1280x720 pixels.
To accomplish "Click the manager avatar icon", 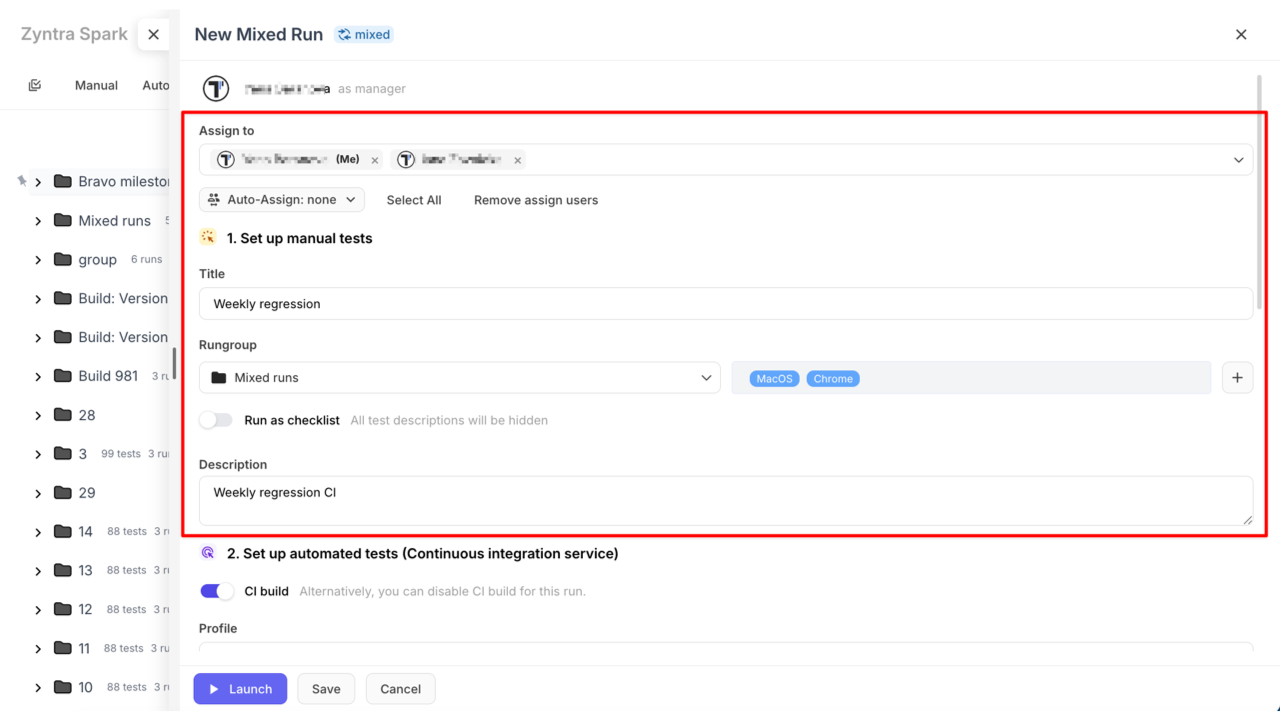I will [216, 89].
